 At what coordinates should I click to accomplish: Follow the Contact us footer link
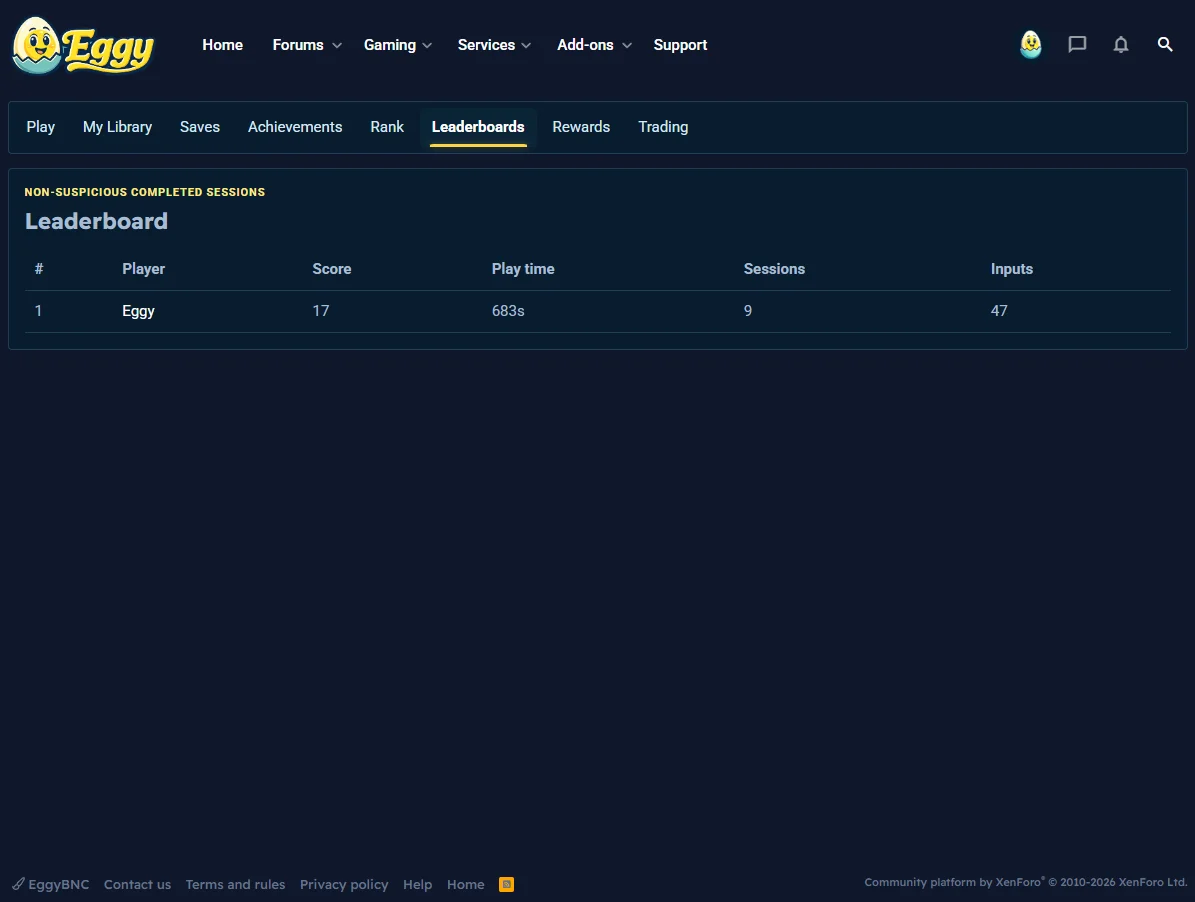coord(137,884)
